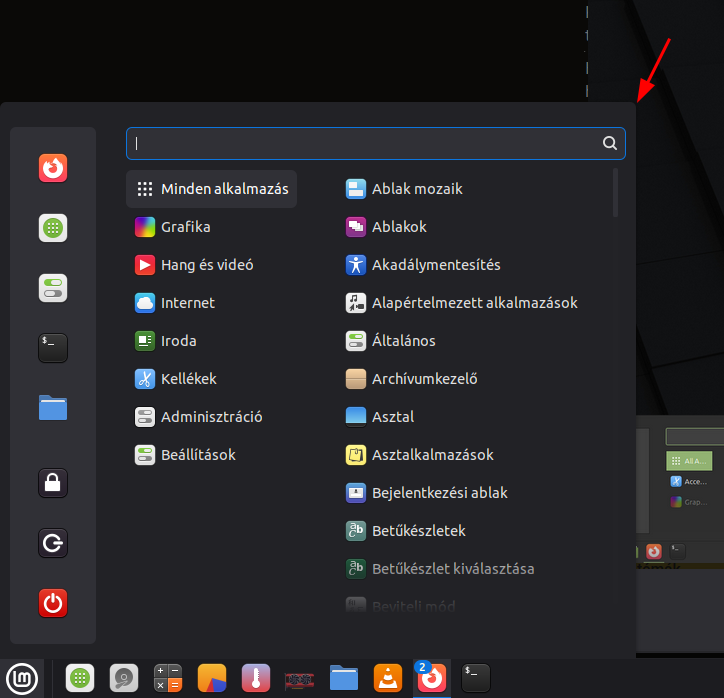
Task: Select Acce... category in the background window
Action: point(689,481)
